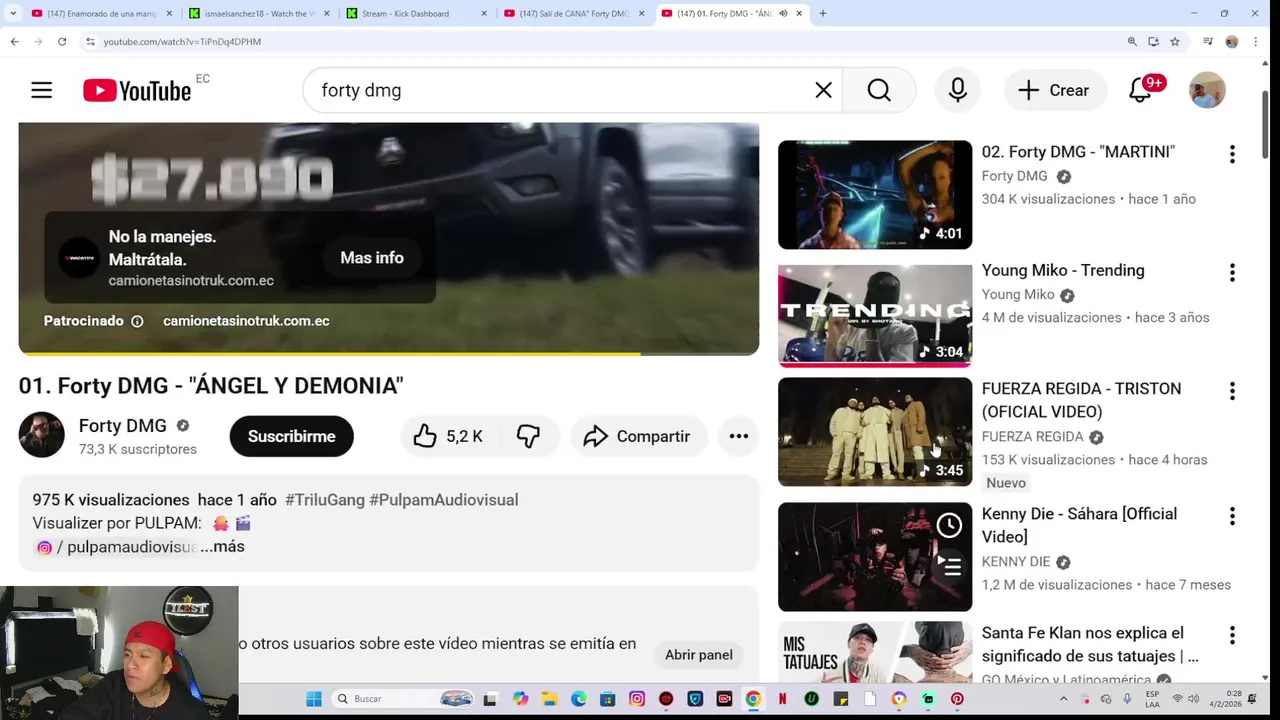Open Forty DMG channel avatar
Image resolution: width=1280 pixels, height=720 pixels.
coord(42,435)
